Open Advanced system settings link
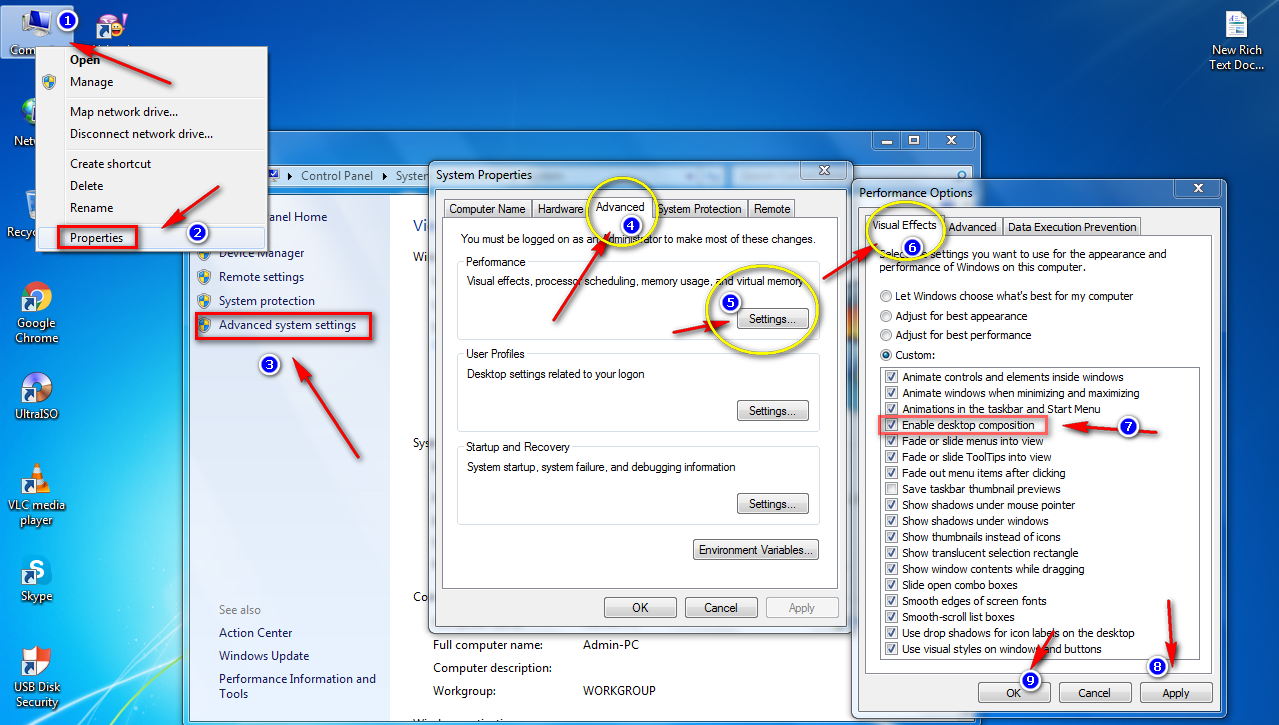The width and height of the screenshot is (1279, 725). point(287,325)
